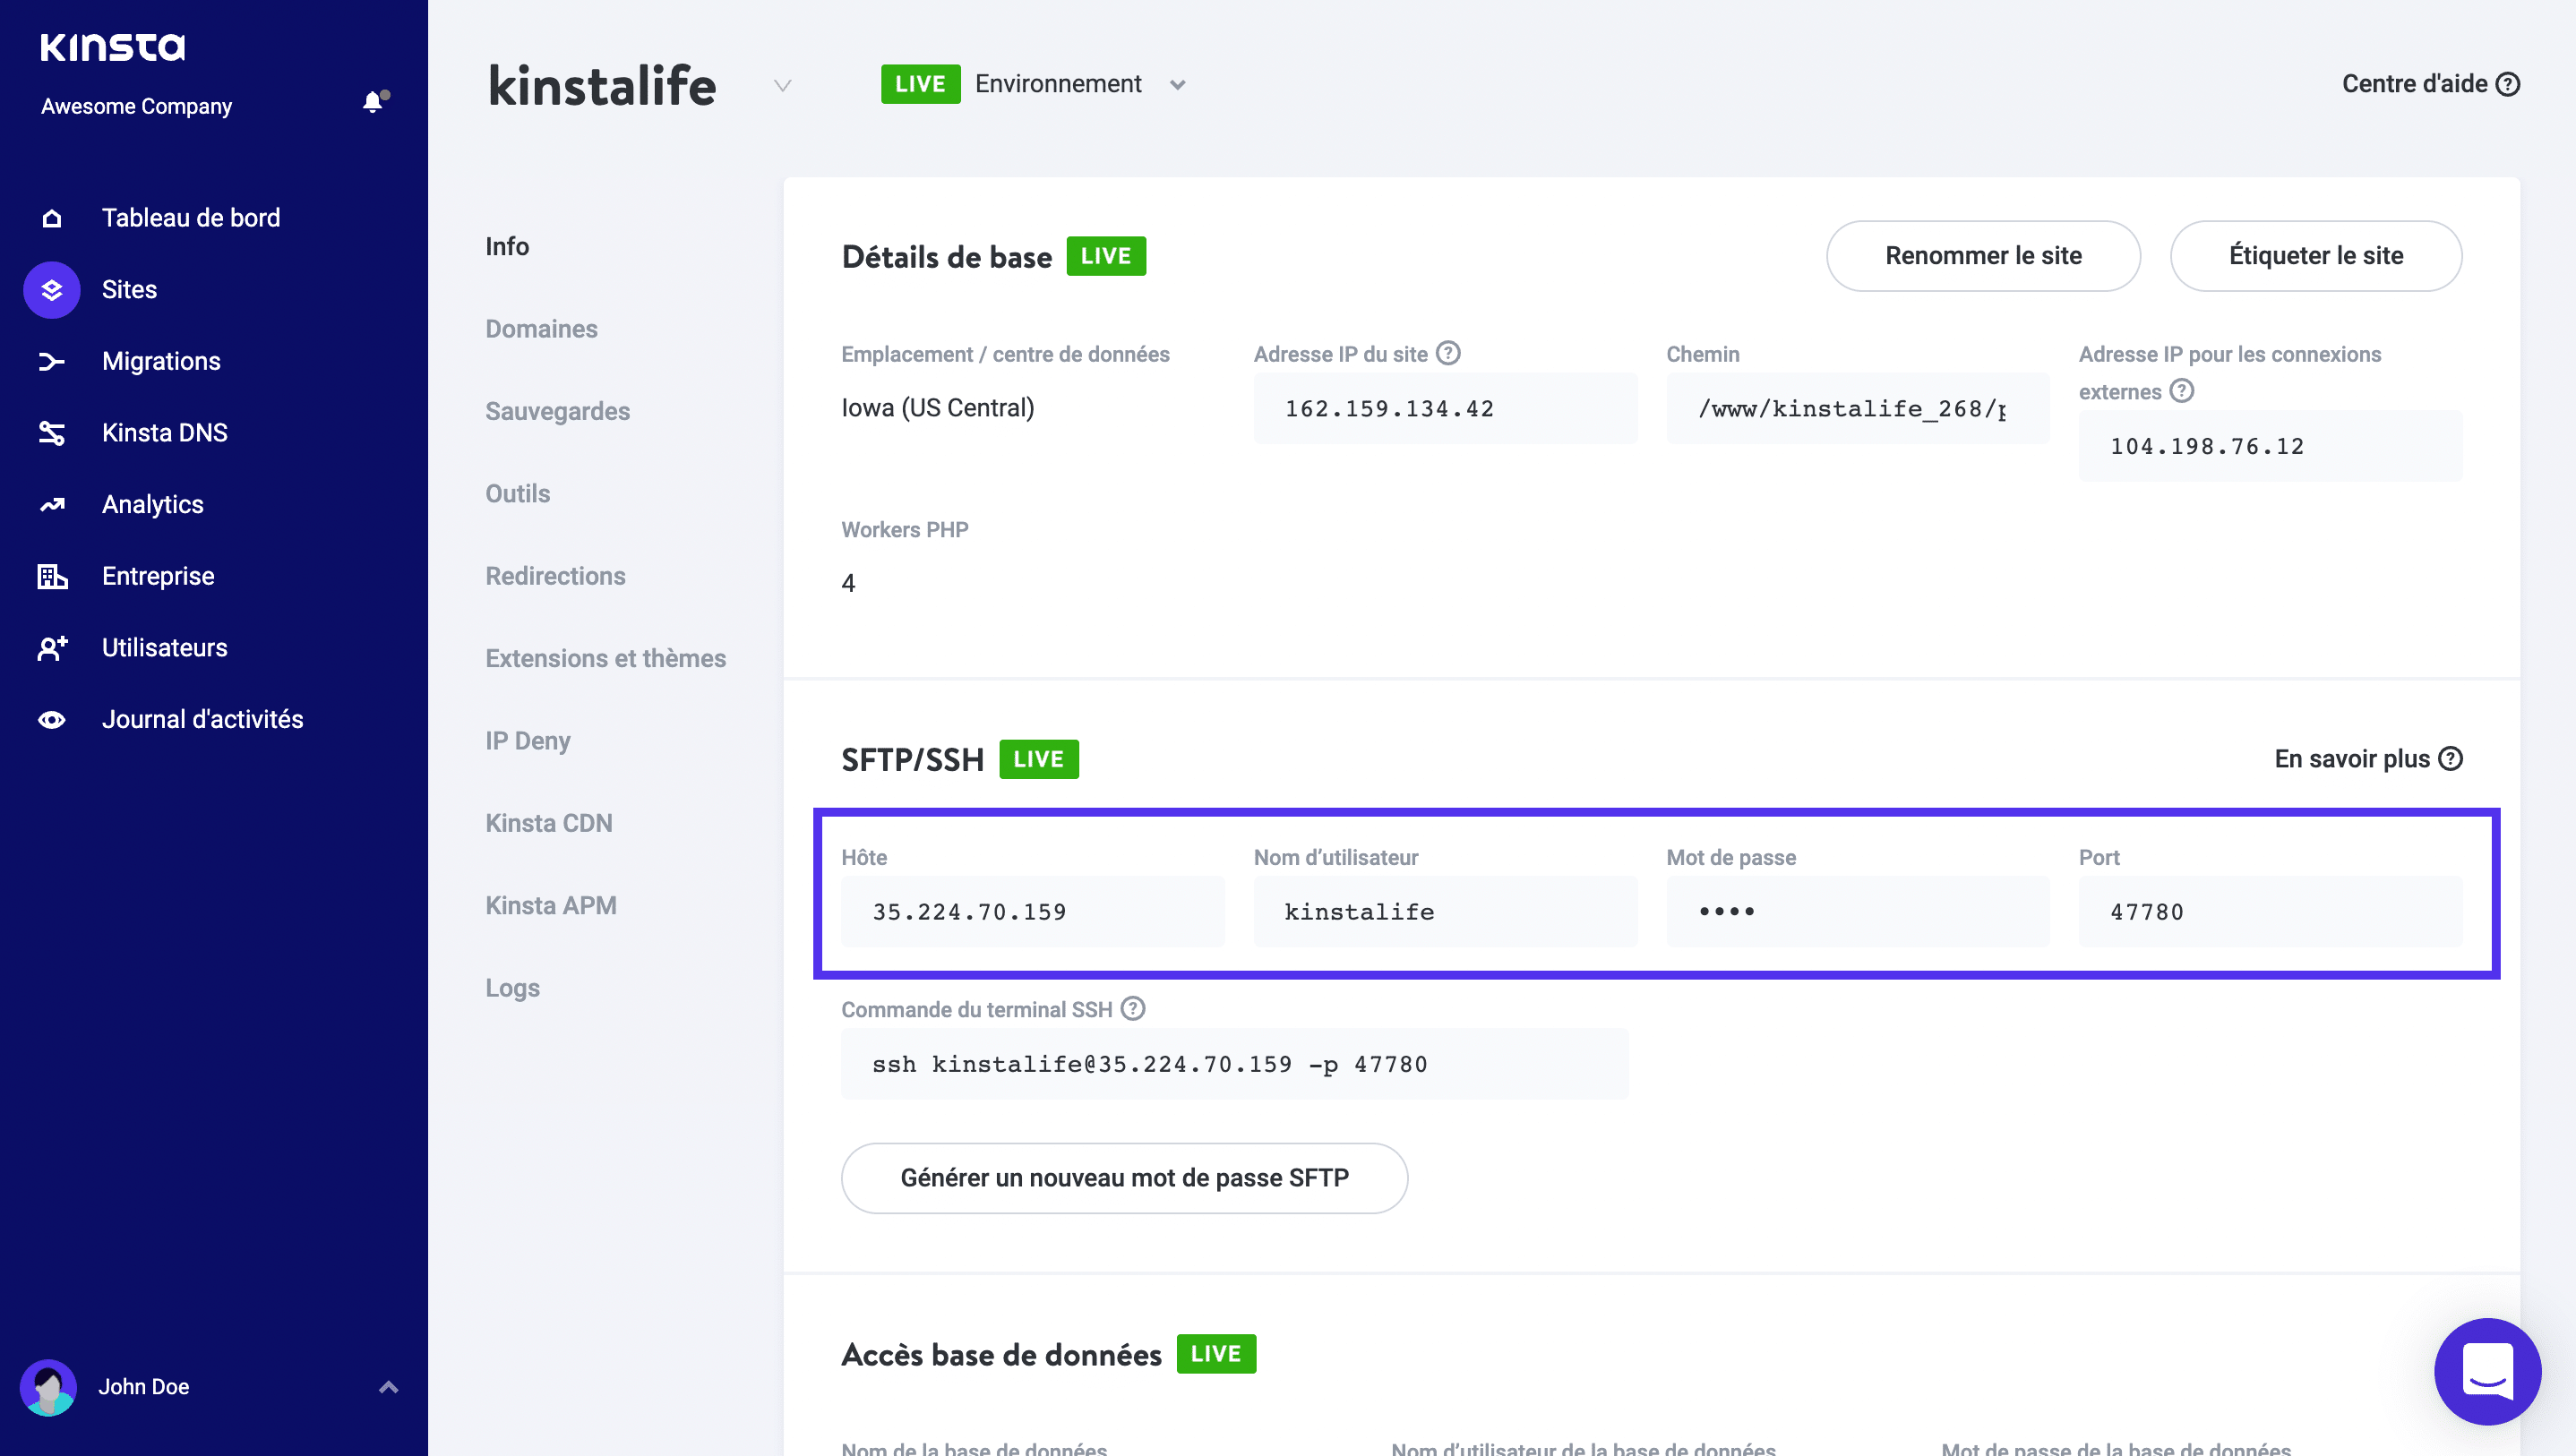The image size is (2576, 1456).
Task: Open Migrations page
Action: click(161, 361)
